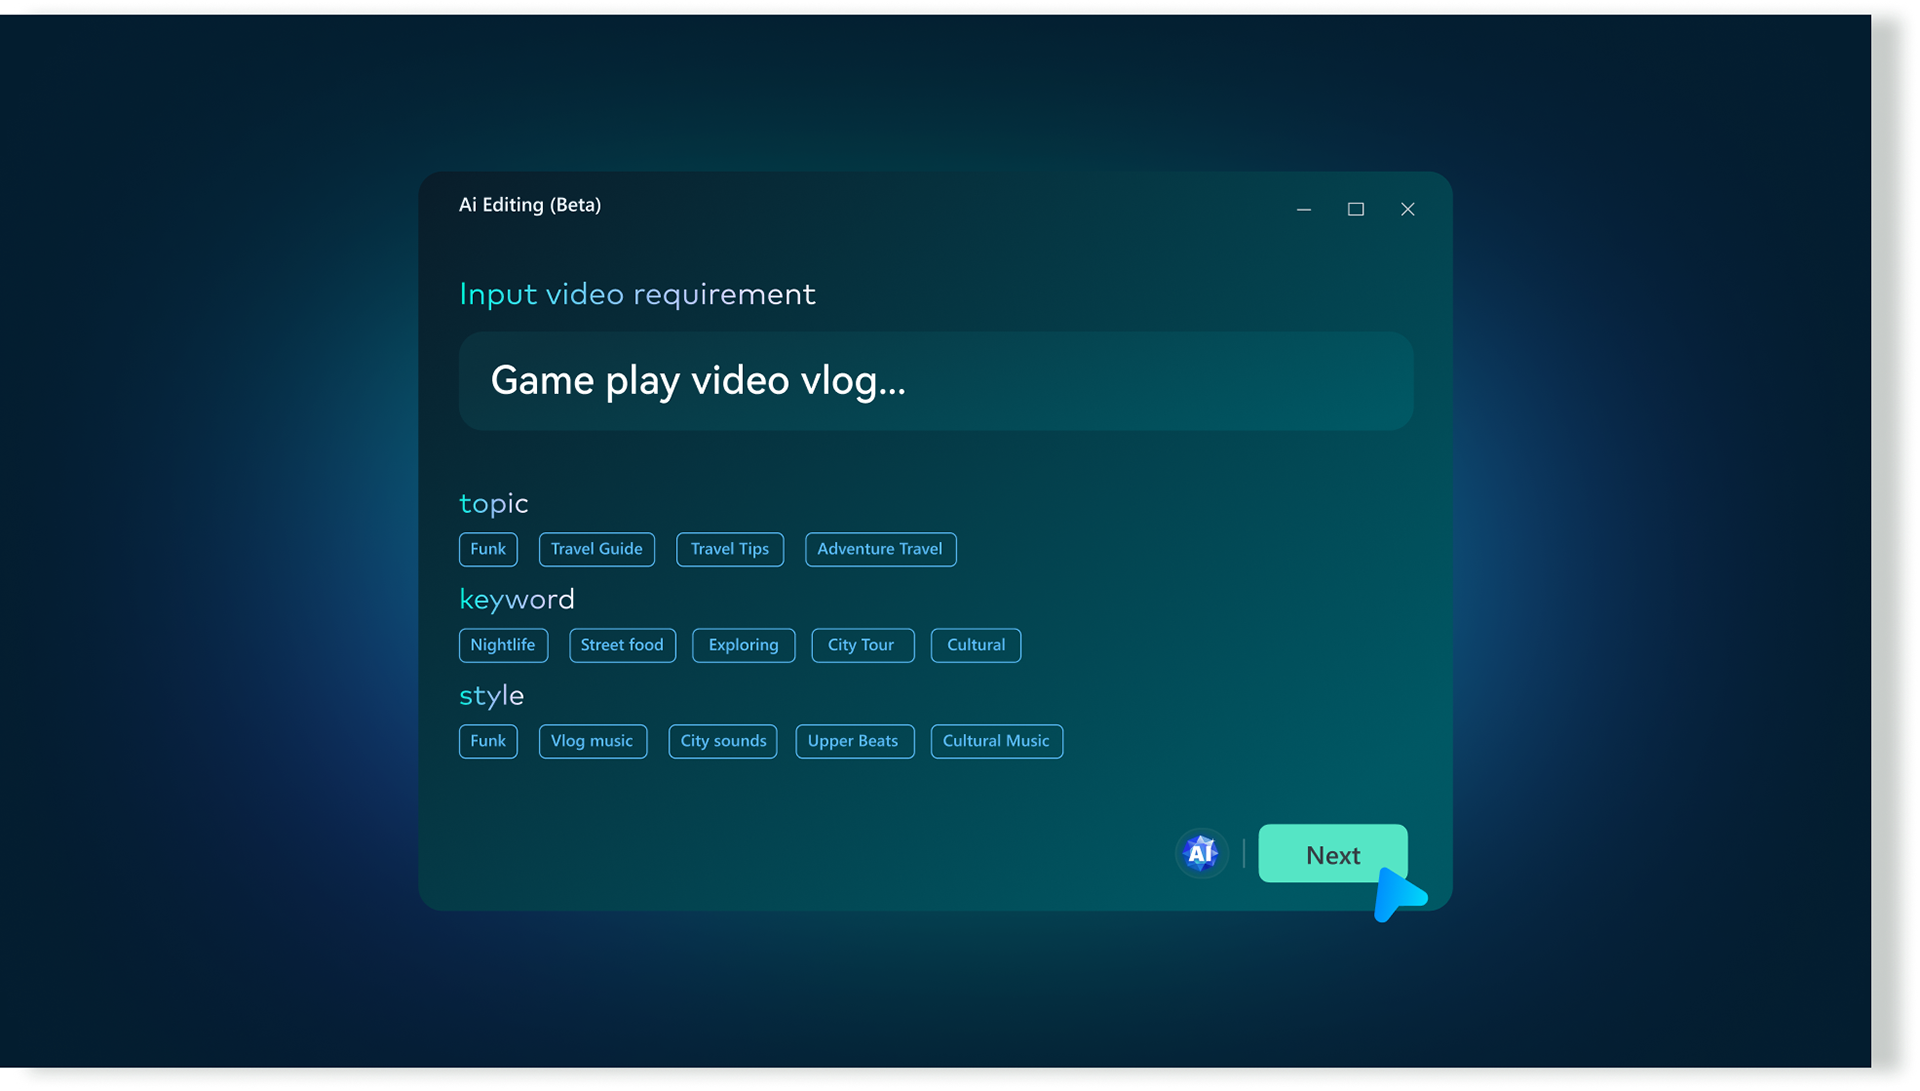1920x1091 pixels.
Task: Select the Vlog music style
Action: click(x=592, y=741)
